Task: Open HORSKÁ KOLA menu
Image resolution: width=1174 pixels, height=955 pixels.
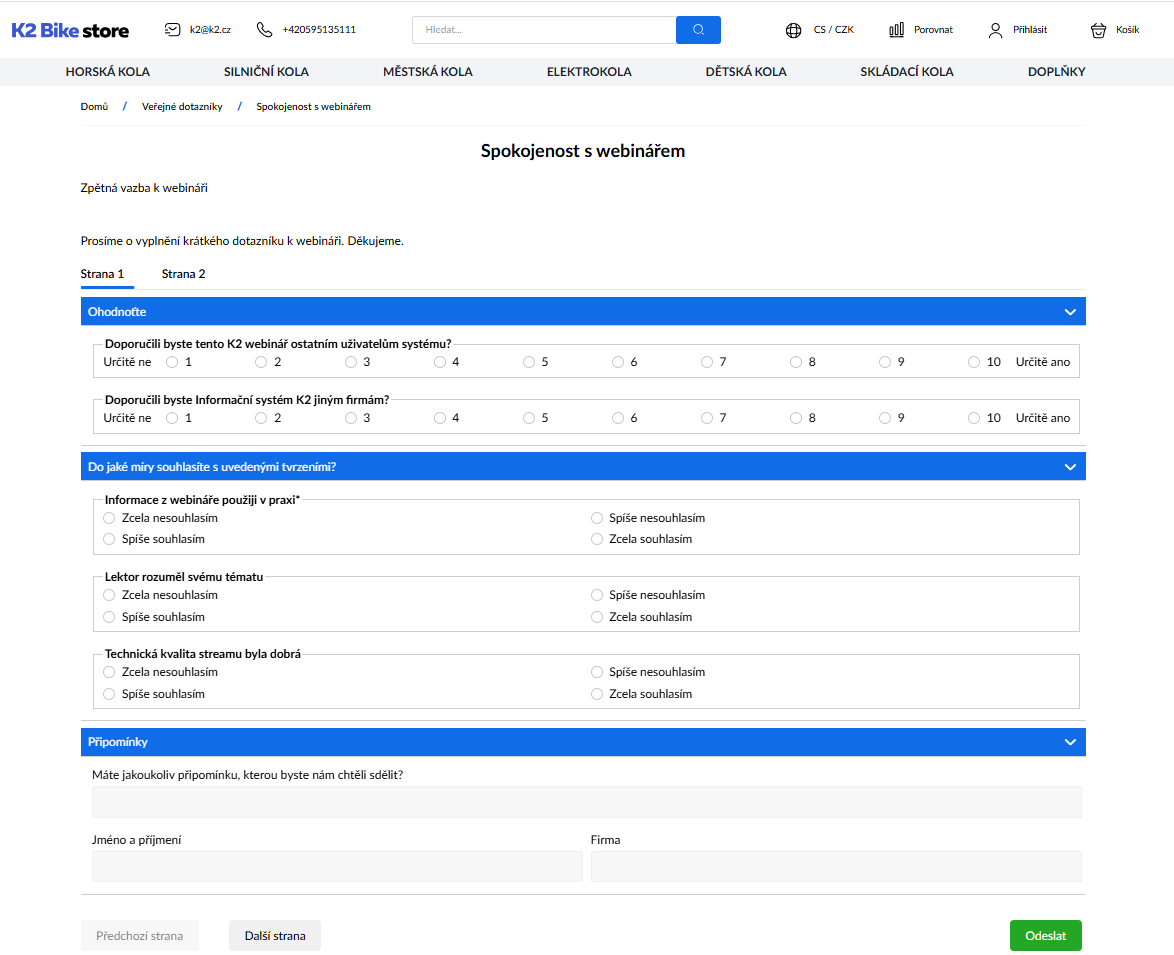Action: [x=108, y=72]
